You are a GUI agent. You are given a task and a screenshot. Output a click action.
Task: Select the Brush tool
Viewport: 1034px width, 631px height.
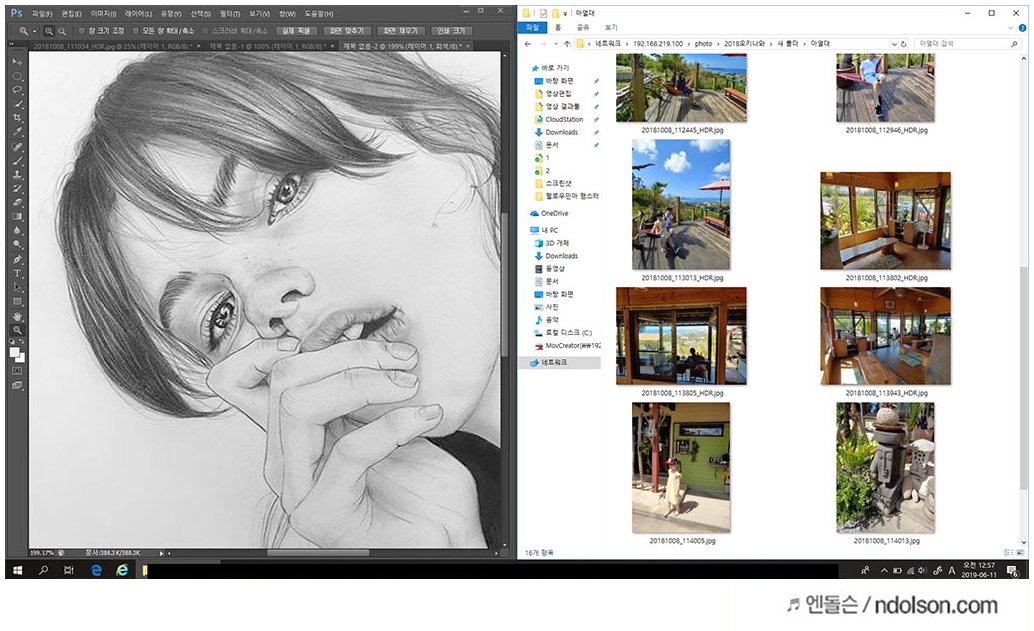[17, 160]
